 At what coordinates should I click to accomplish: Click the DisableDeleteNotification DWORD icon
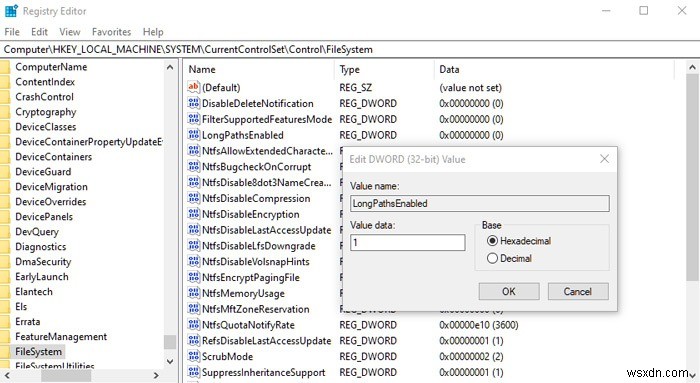(193, 103)
